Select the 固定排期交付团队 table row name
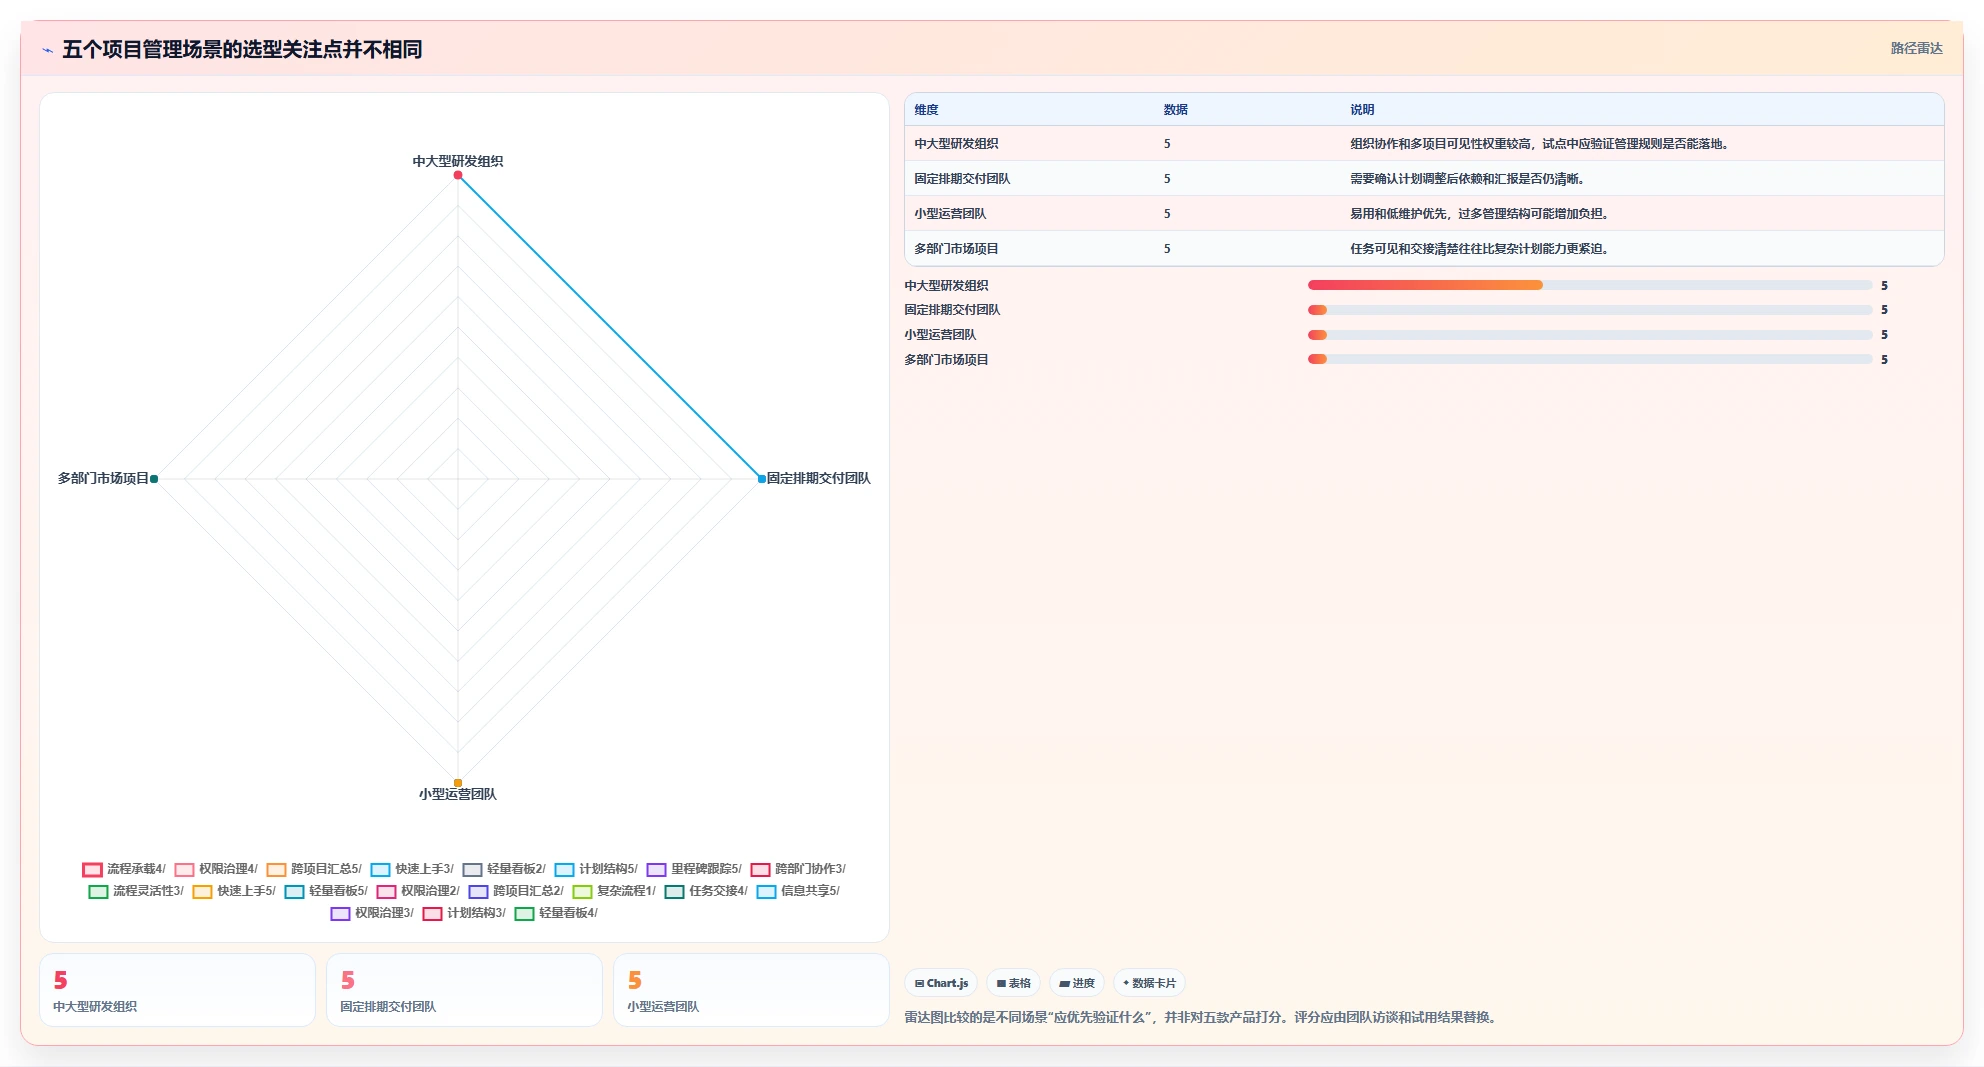 (x=962, y=179)
